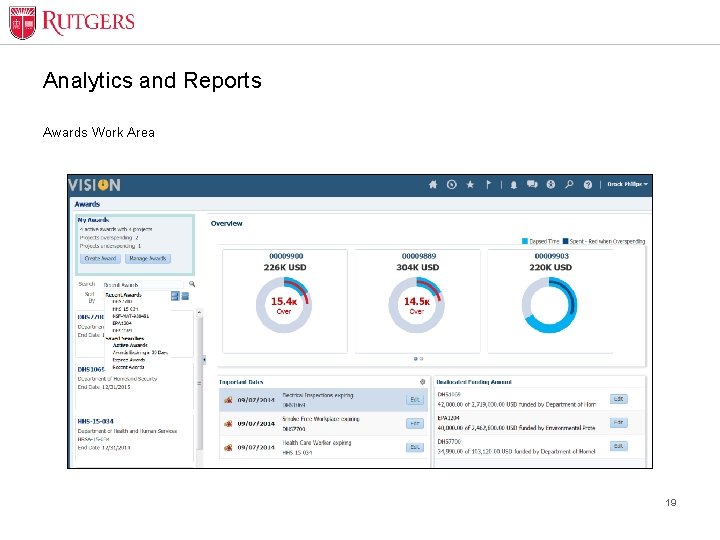Click 'Overview' heading text
Screen dimensions: 720x540
(x=226, y=224)
